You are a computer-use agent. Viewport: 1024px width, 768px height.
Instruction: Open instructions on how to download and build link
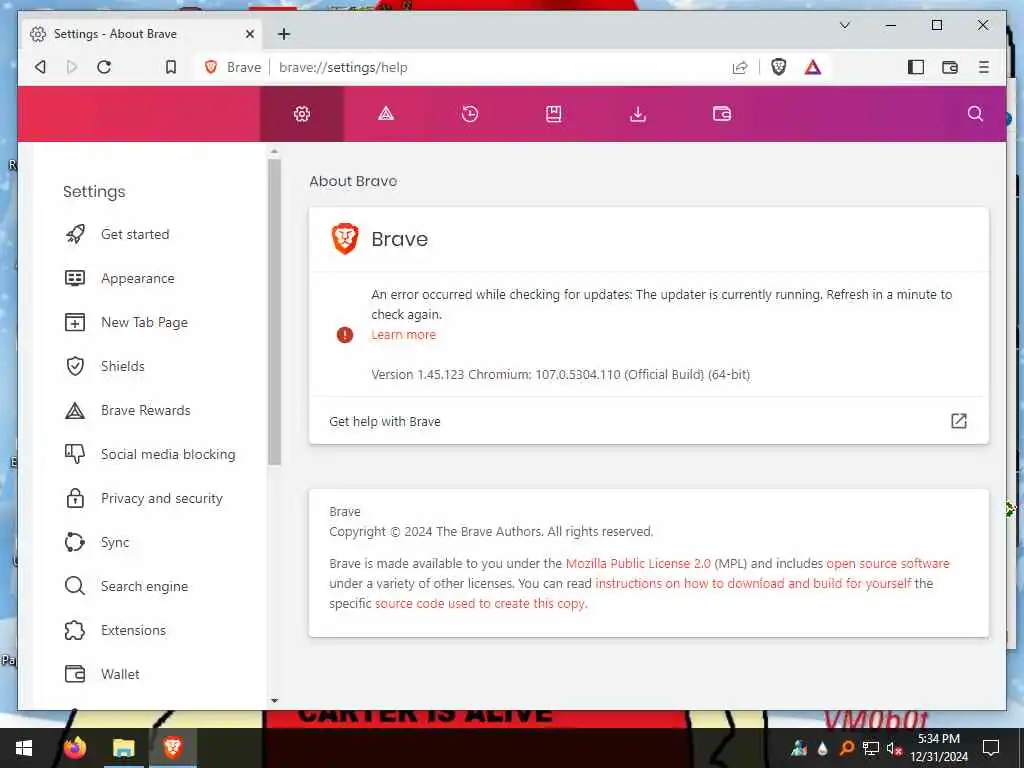pos(753,583)
